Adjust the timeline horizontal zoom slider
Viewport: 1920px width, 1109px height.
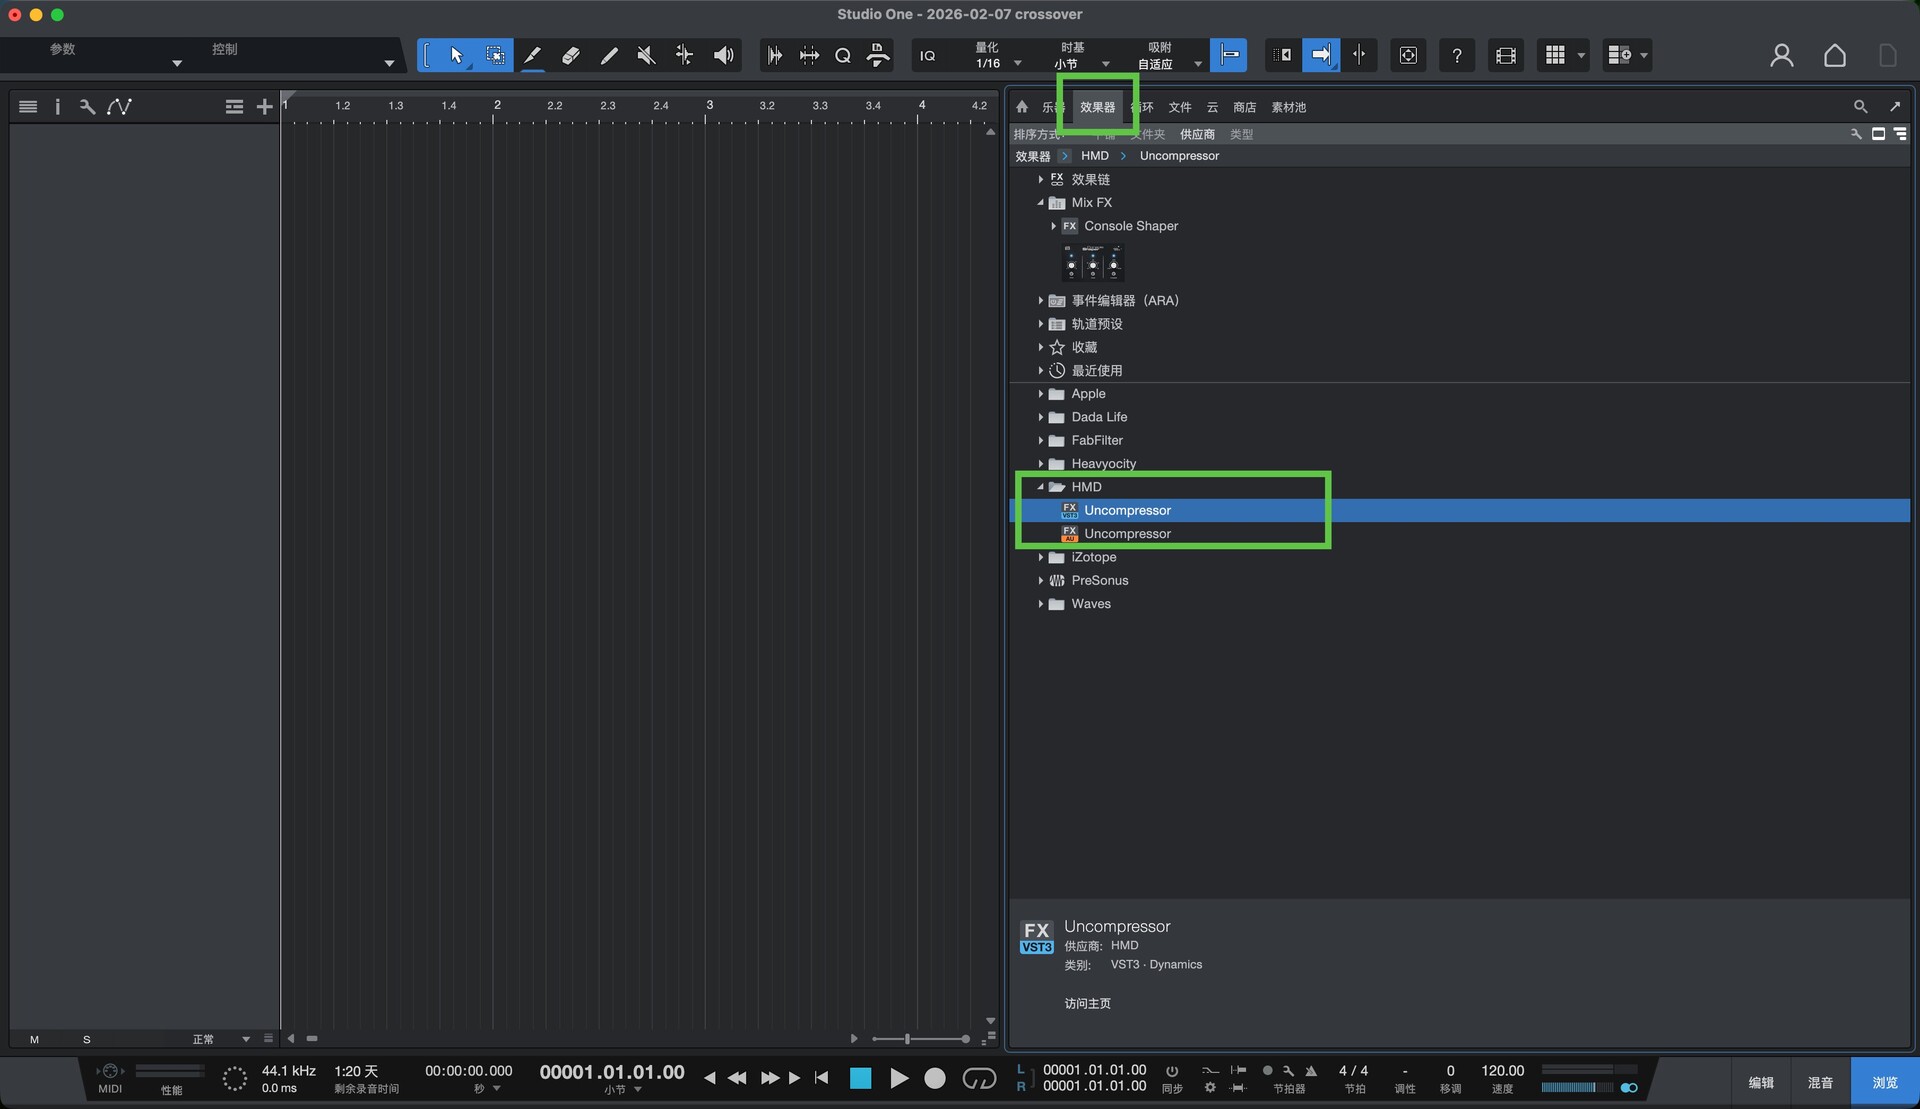908,1039
